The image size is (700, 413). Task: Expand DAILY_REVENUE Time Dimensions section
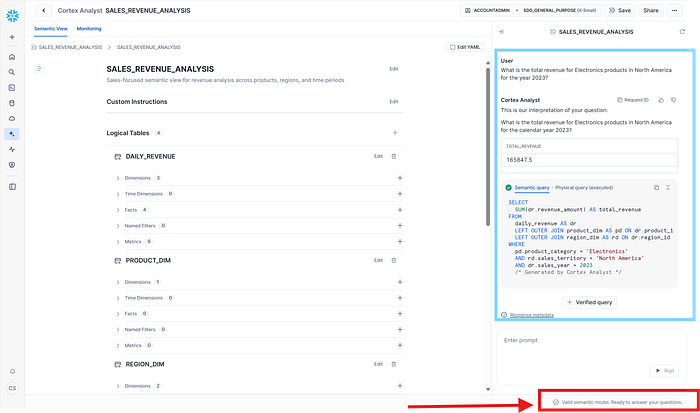tap(118, 194)
